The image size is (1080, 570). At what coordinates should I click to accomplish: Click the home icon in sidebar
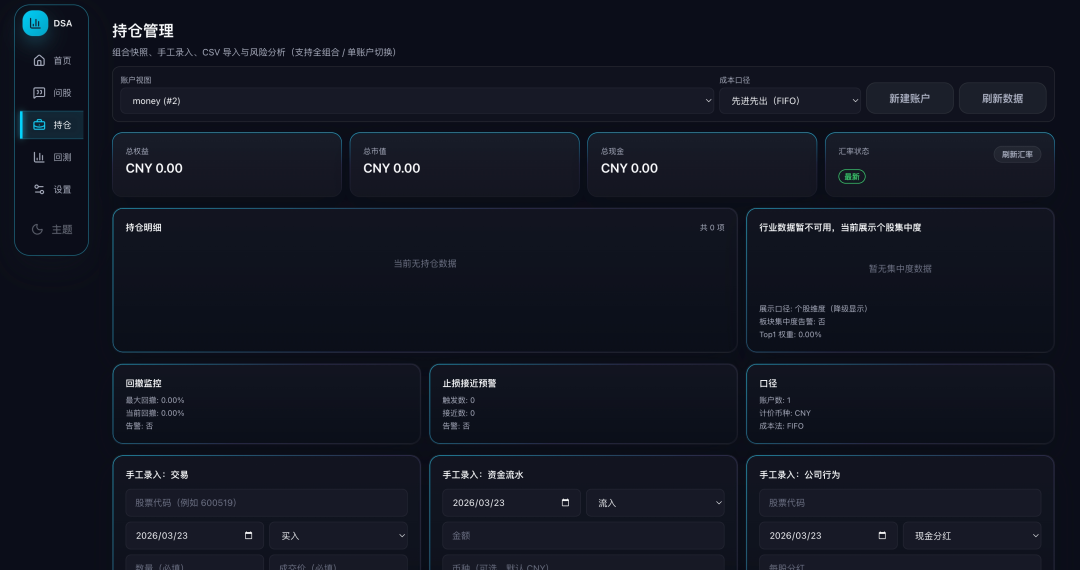coord(39,61)
